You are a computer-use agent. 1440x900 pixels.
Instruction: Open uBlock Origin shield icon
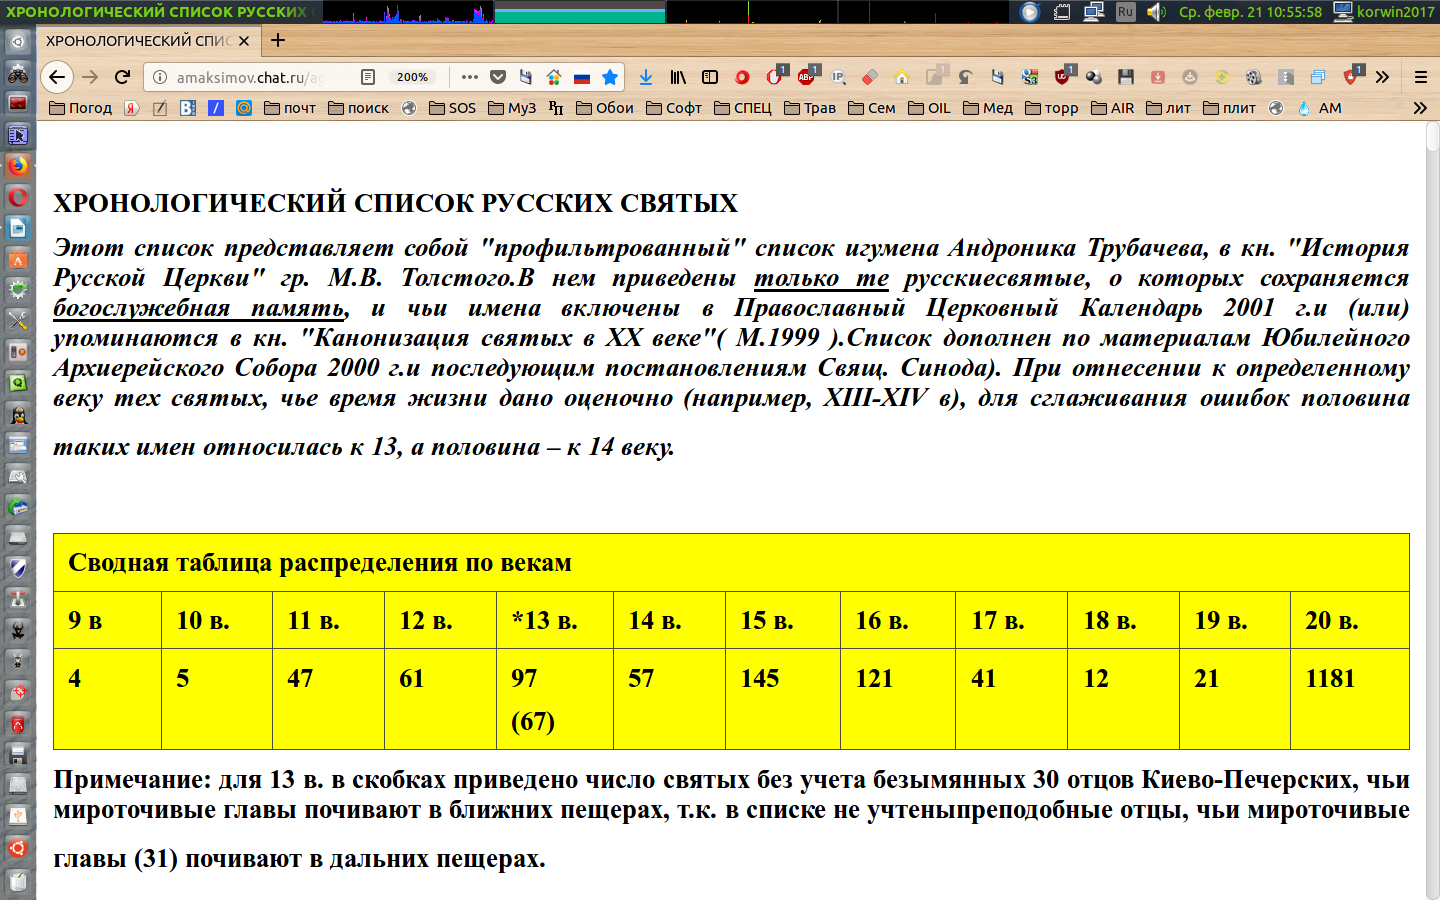click(x=1062, y=77)
